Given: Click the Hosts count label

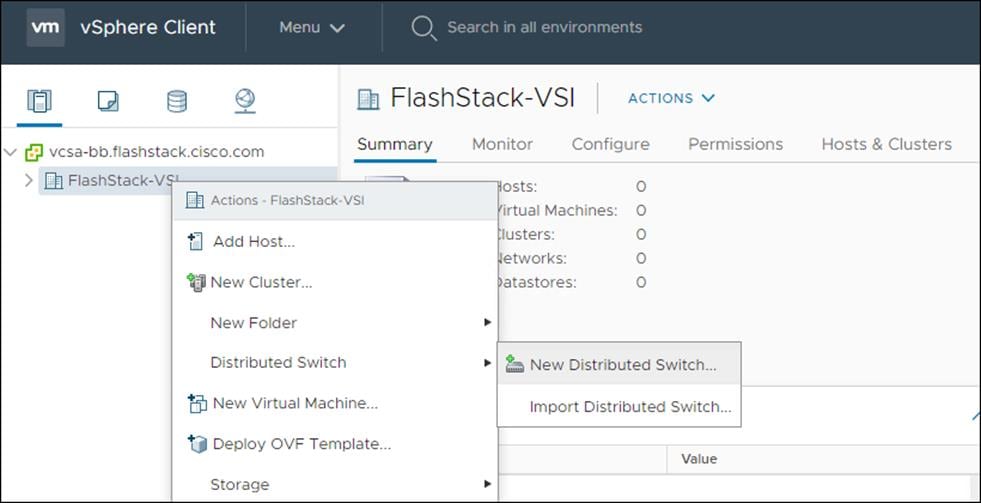Looking at the screenshot, I should pyautogui.click(x=517, y=187).
